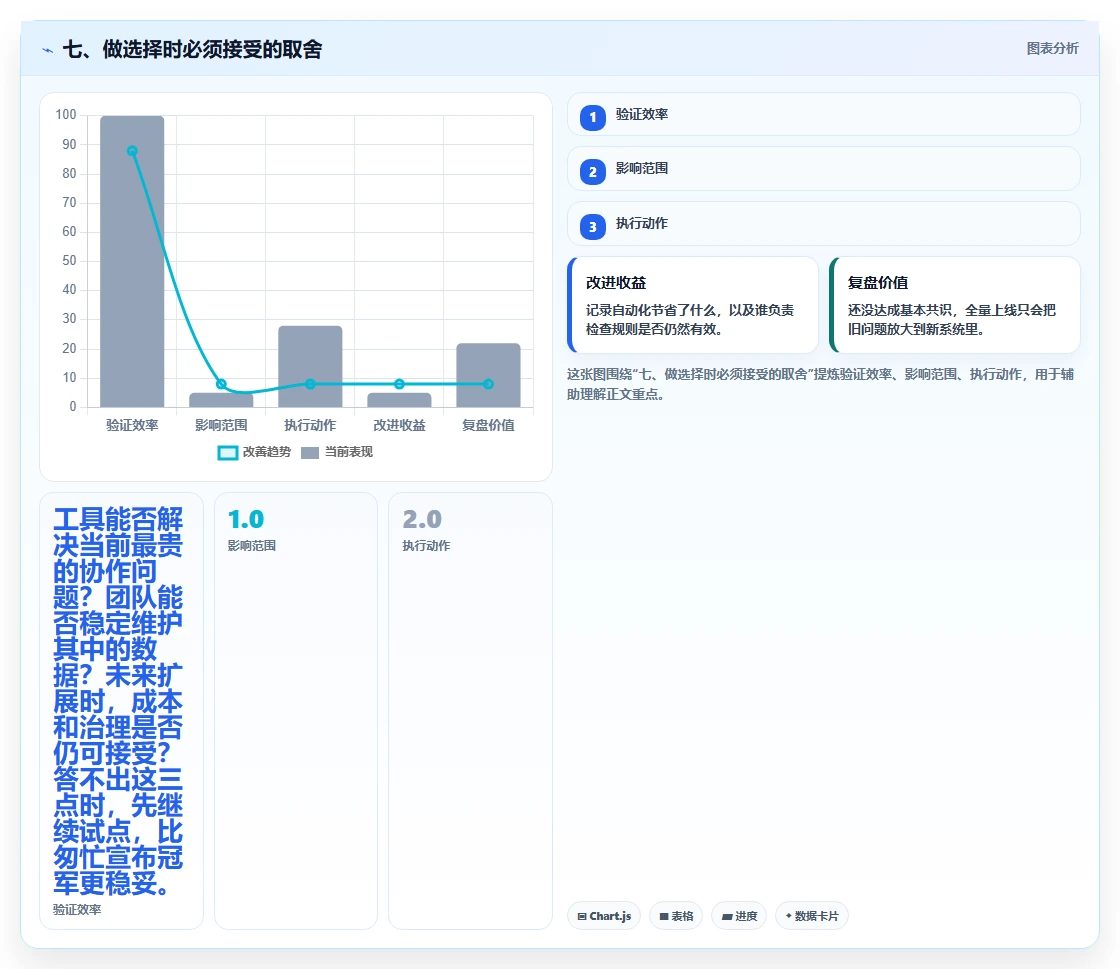Click the 影响范围 bar in the chart
Image resolution: width=1120 pixels, height=969 pixels.
tap(221, 400)
